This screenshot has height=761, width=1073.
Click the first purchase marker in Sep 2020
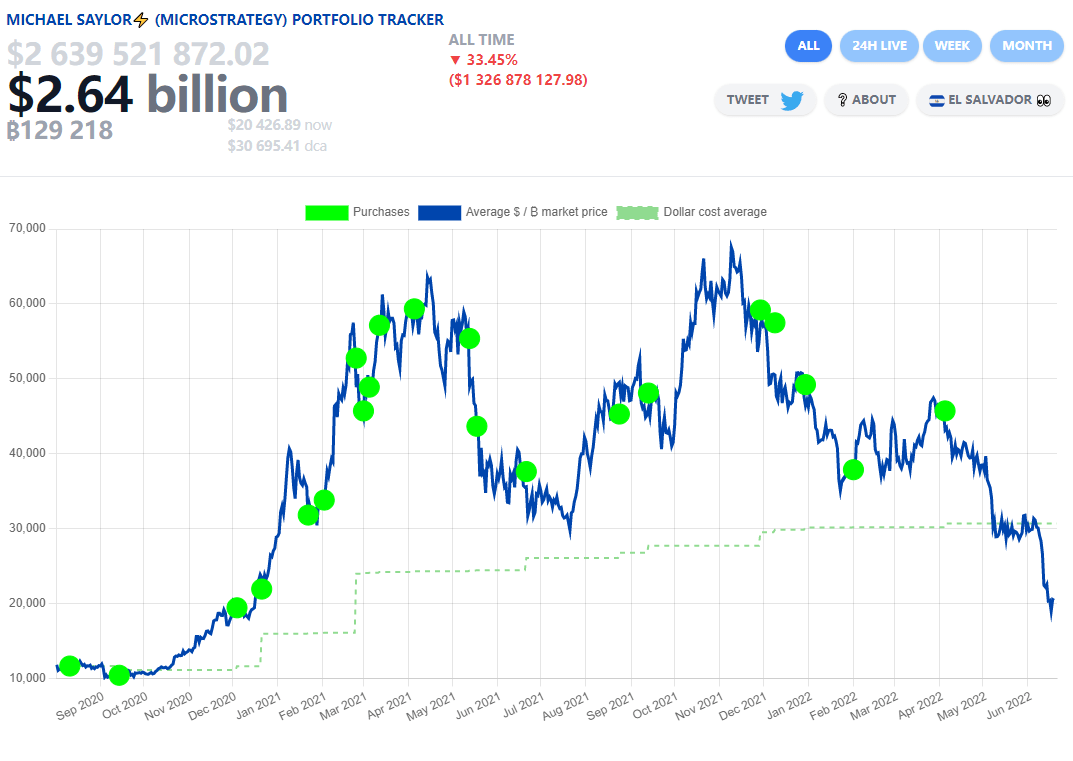[x=69, y=666]
